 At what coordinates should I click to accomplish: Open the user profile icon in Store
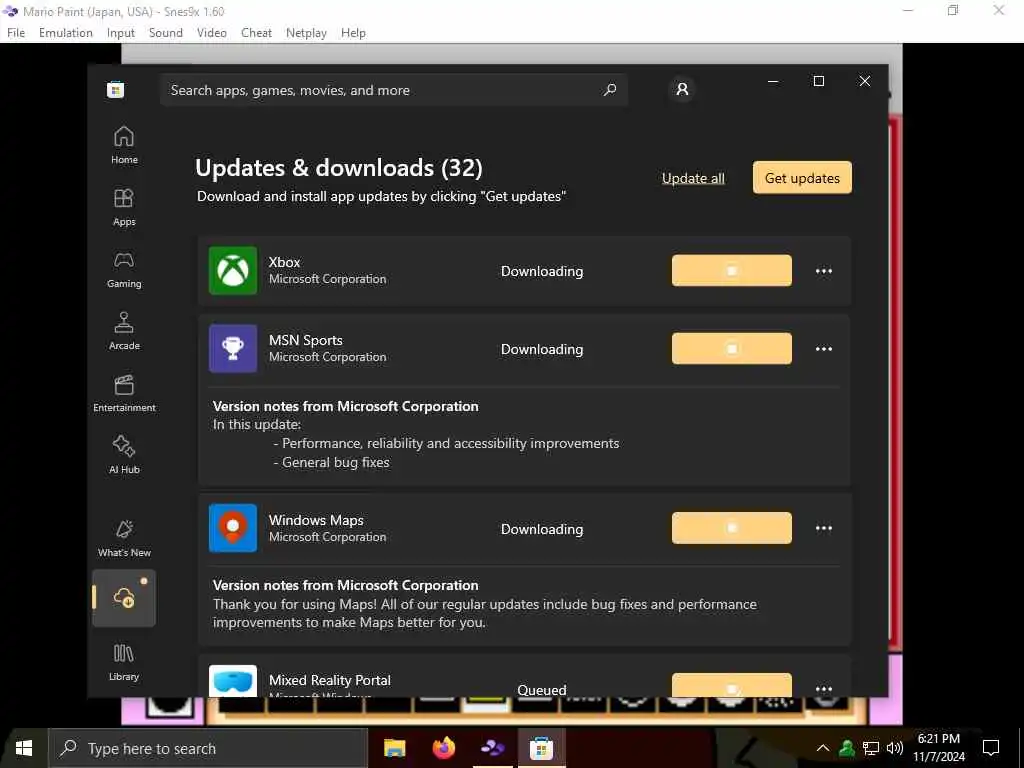click(682, 89)
